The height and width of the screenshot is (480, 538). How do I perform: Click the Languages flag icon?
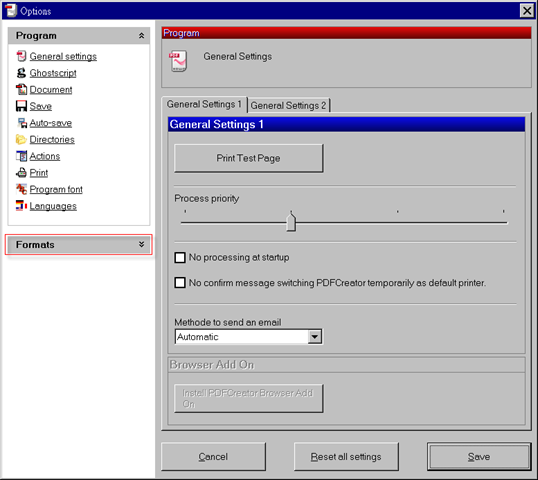coord(21,206)
